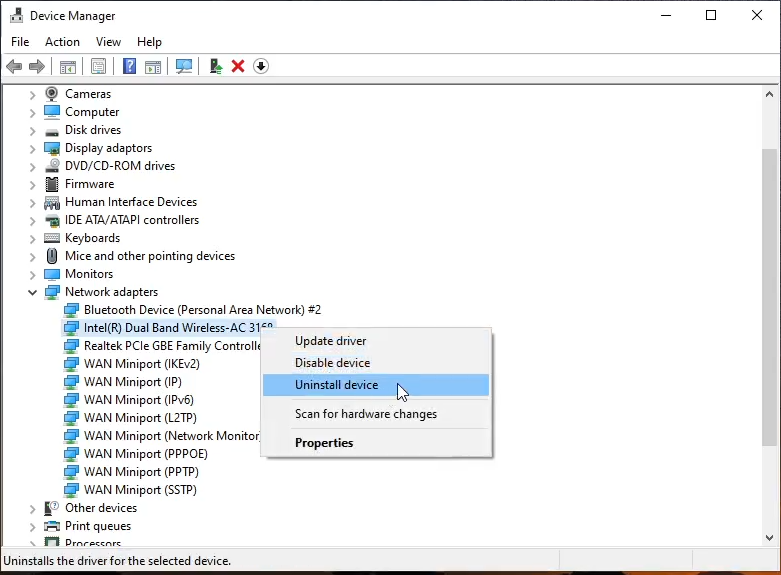This screenshot has width=781, height=575.
Task: Click the Disk drives category icon
Action: pos(52,131)
